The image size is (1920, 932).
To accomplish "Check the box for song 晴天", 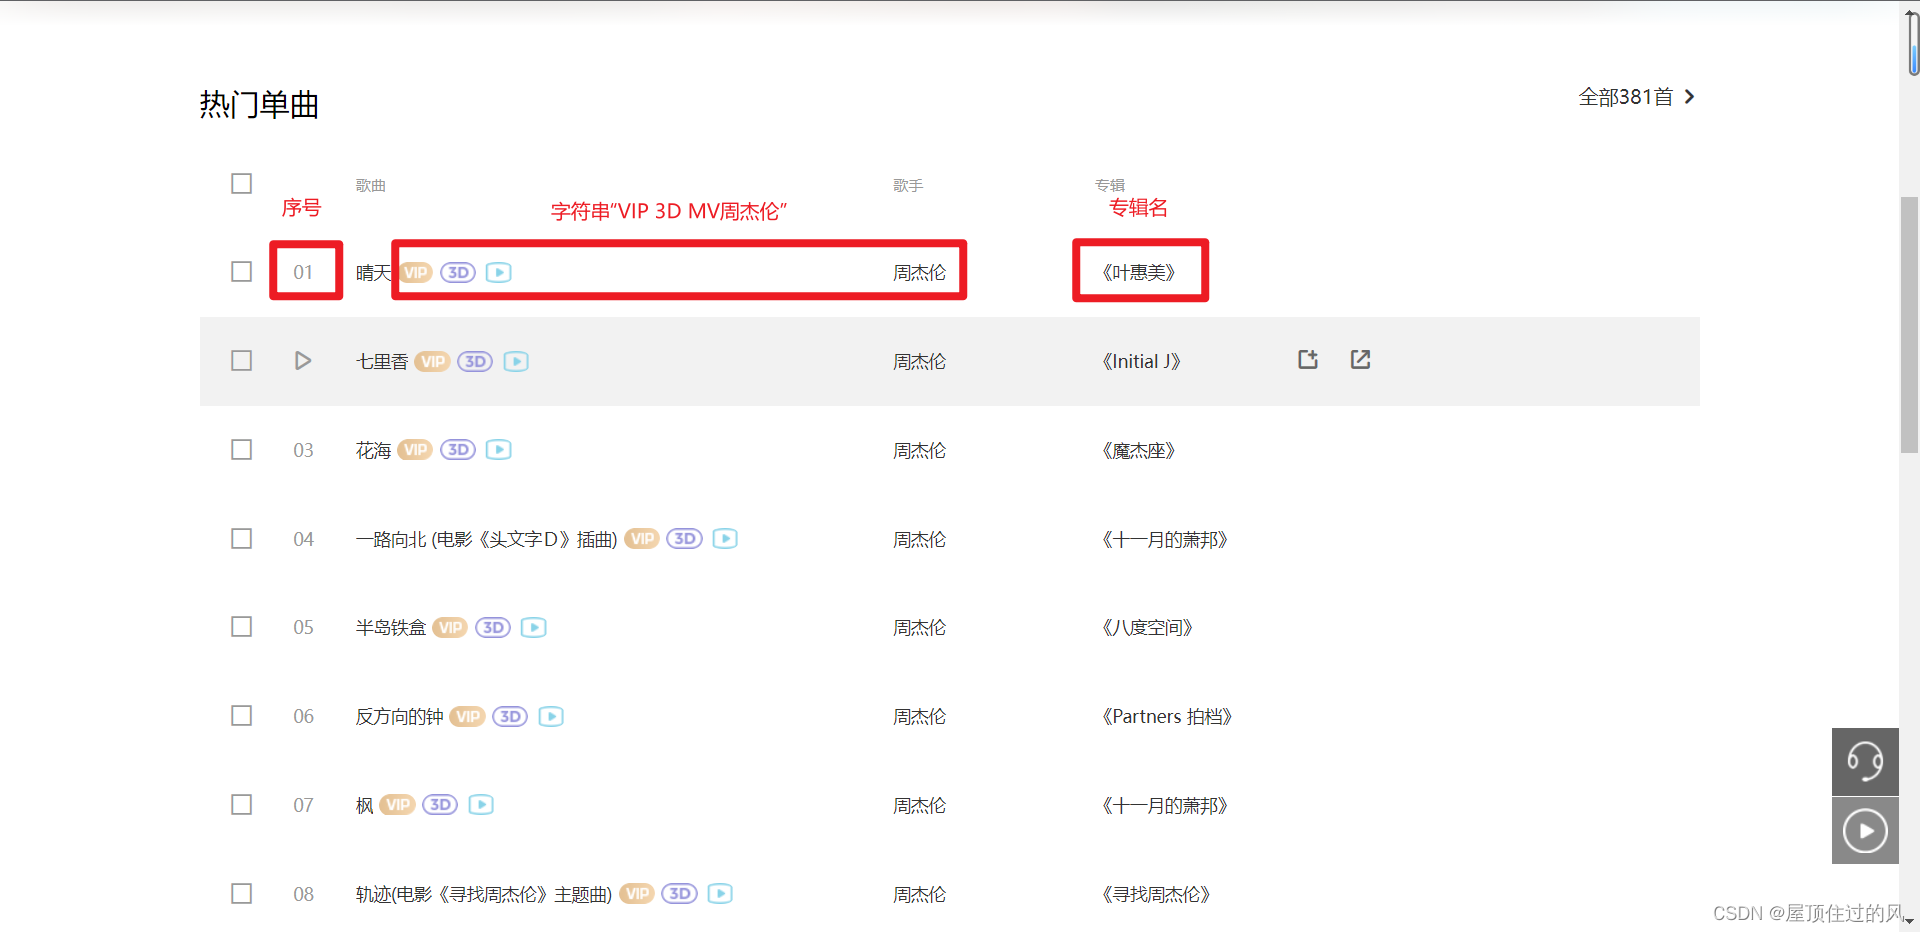I will tap(241, 272).
